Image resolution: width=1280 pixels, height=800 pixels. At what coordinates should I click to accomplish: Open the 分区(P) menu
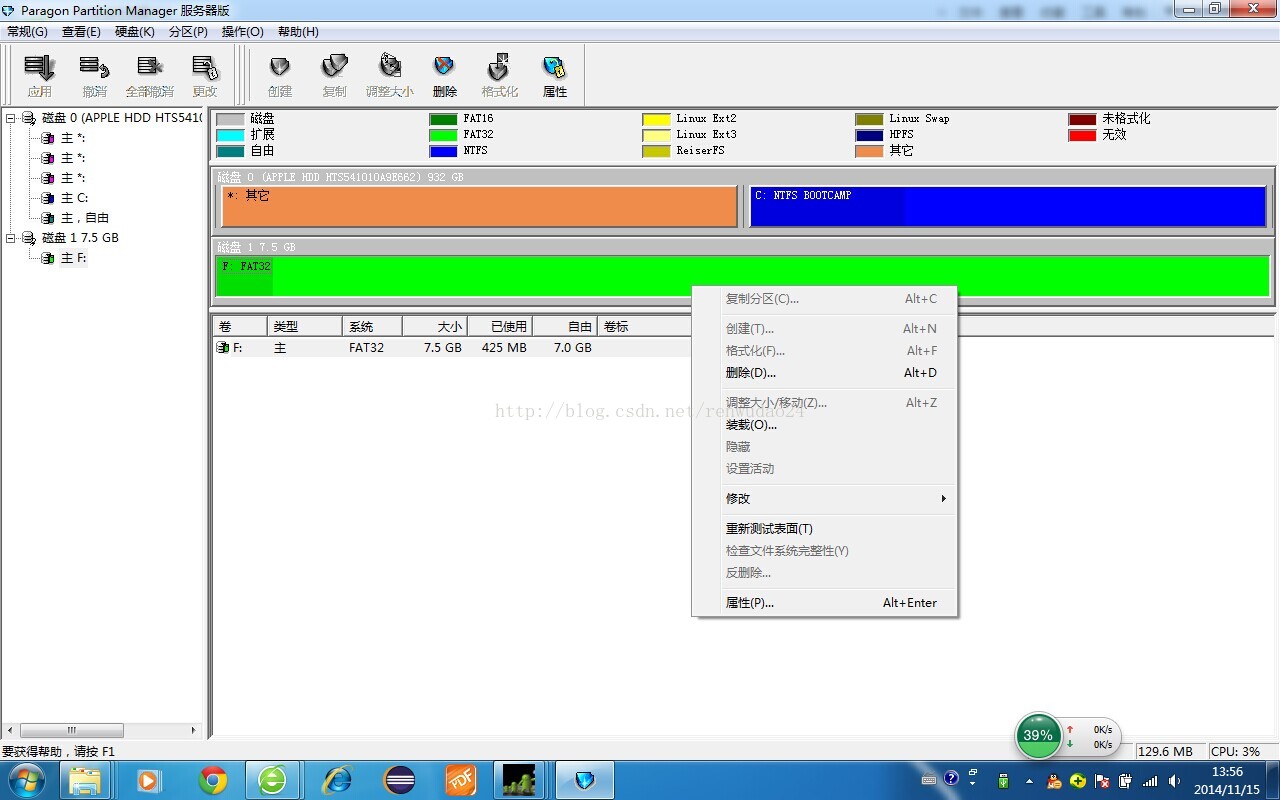(x=188, y=32)
